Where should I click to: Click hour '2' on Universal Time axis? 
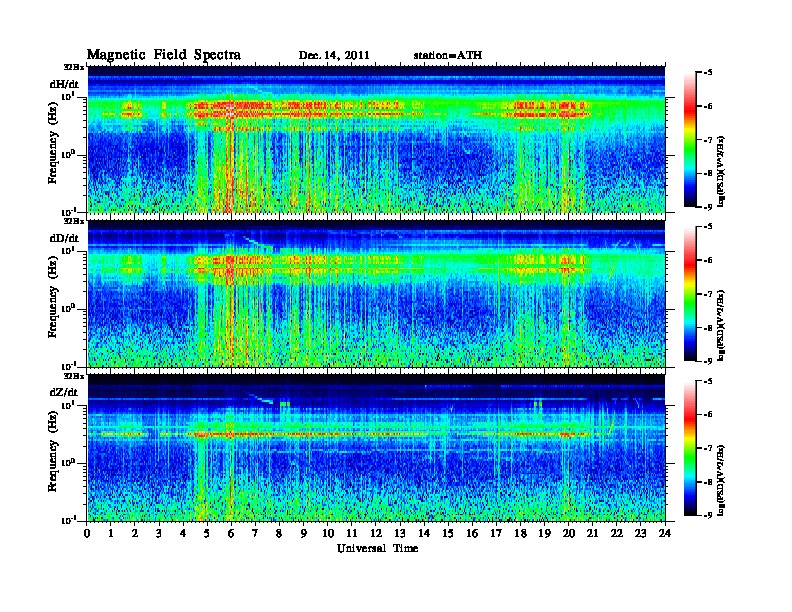135,533
